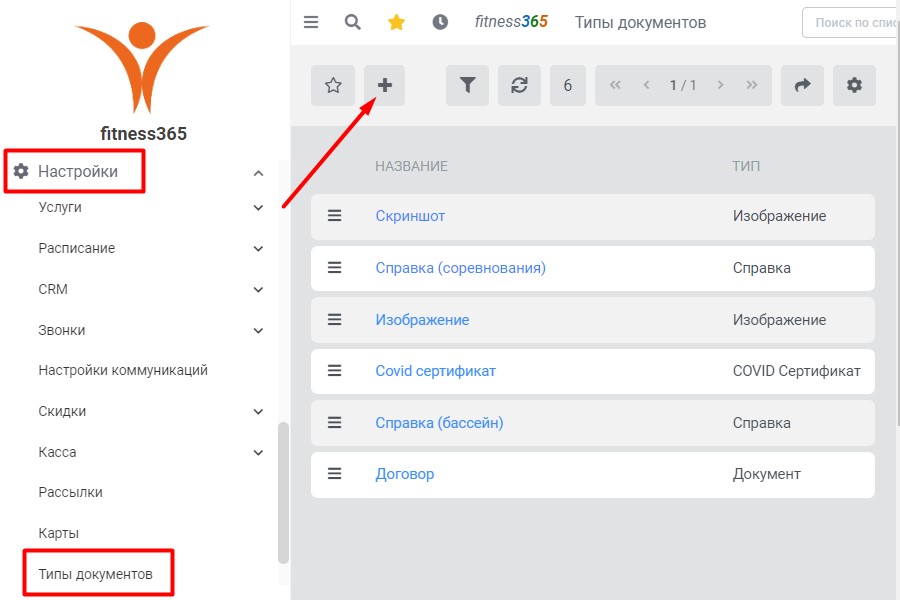Click drag handle of Справка (бассейн) row
This screenshot has height=600, width=900.
(335, 423)
